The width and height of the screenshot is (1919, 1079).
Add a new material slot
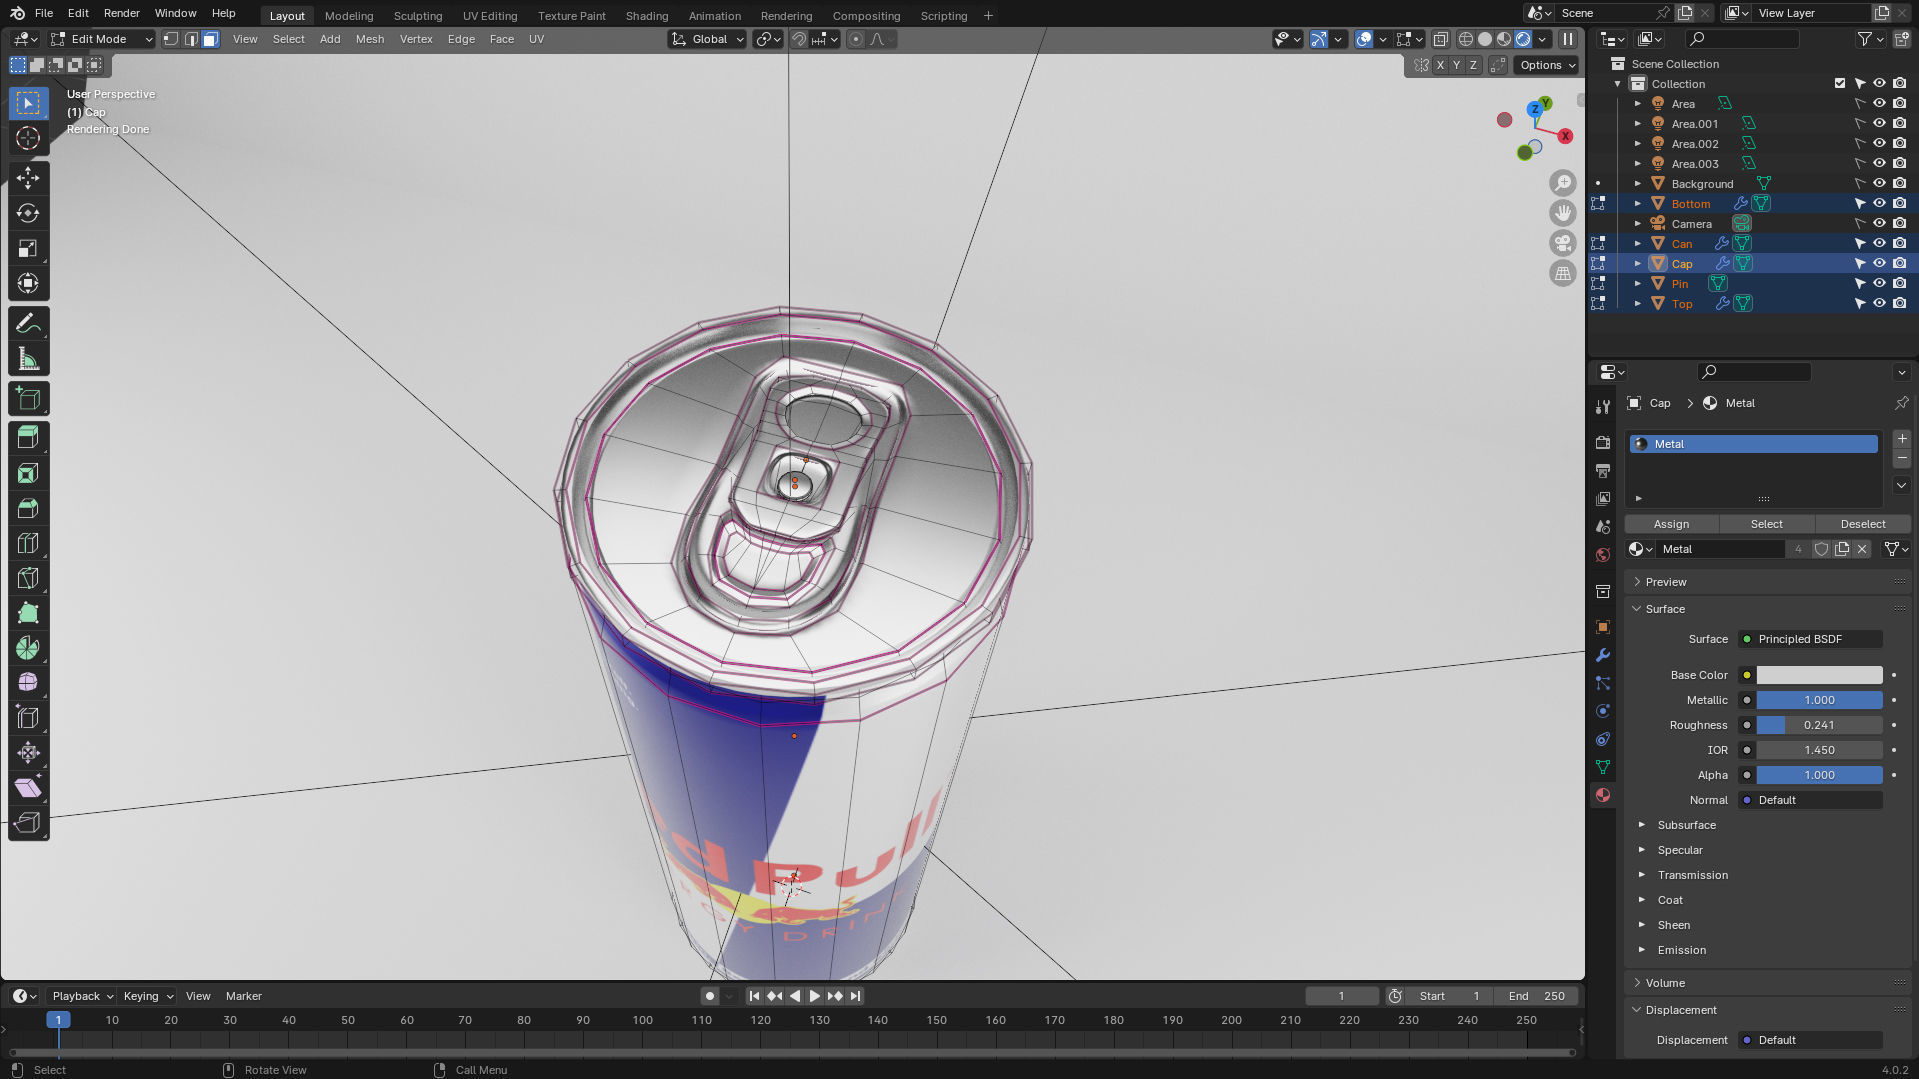(1902, 439)
